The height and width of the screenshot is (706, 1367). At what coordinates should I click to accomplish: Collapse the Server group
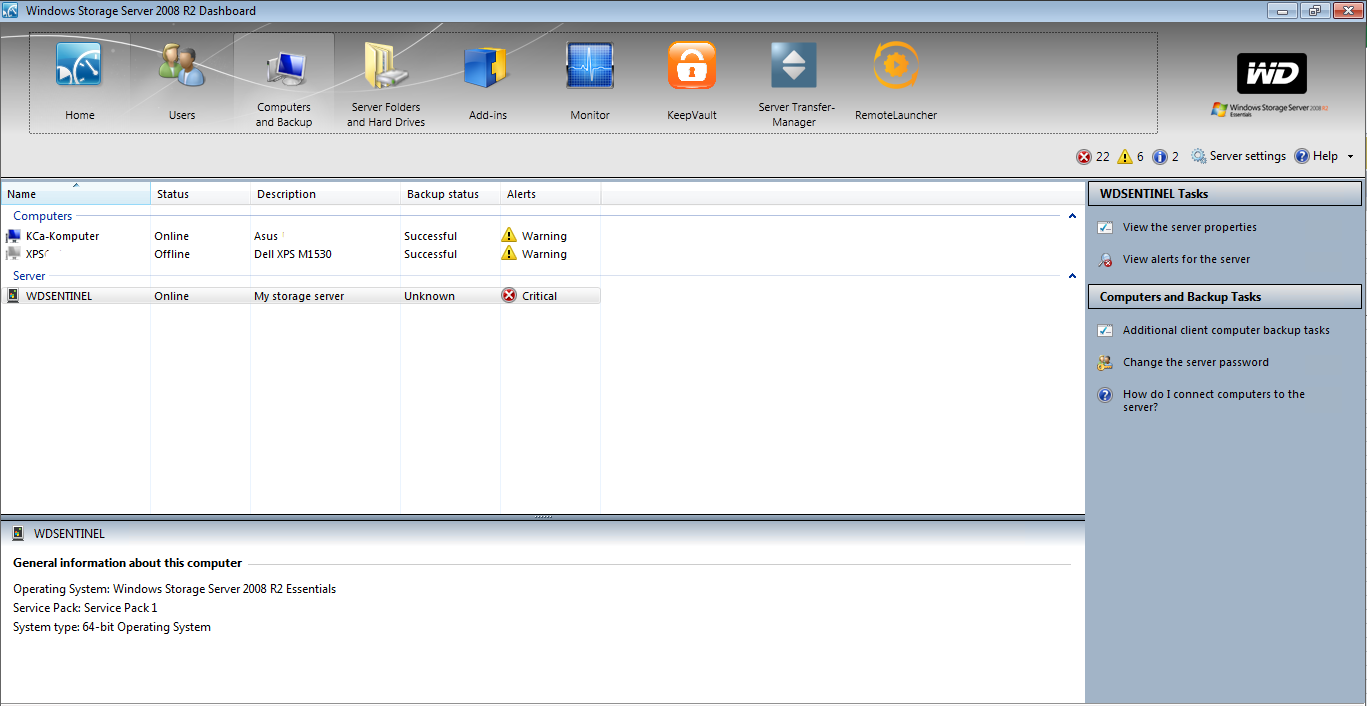1072,276
